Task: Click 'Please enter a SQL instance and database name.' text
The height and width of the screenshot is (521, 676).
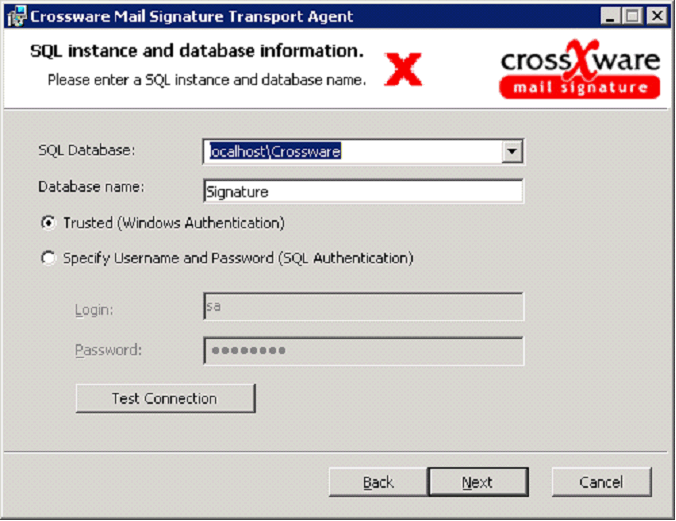Action: pyautogui.click(x=207, y=80)
